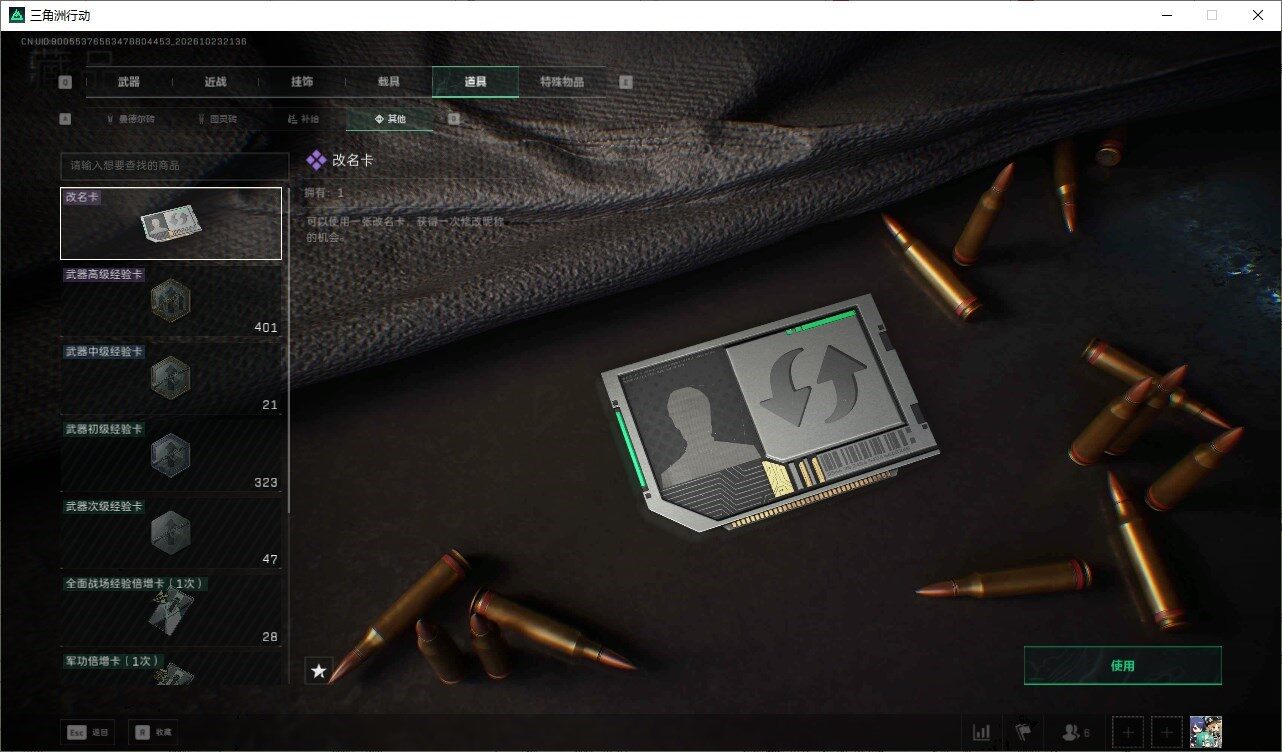Click the E next-category key icon
This screenshot has height=752, width=1282.
(x=626, y=82)
